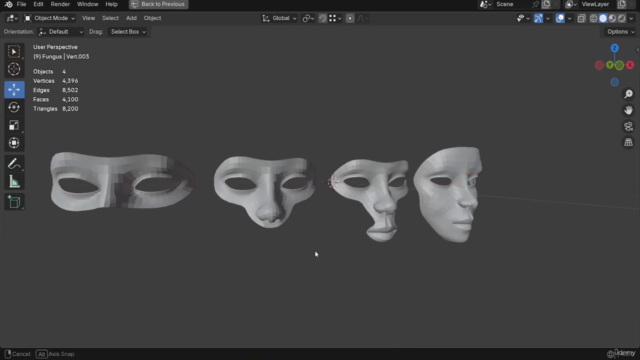Open the proportional falloff dropdown
Screen dimensions: 640x360
(x=363, y=18)
